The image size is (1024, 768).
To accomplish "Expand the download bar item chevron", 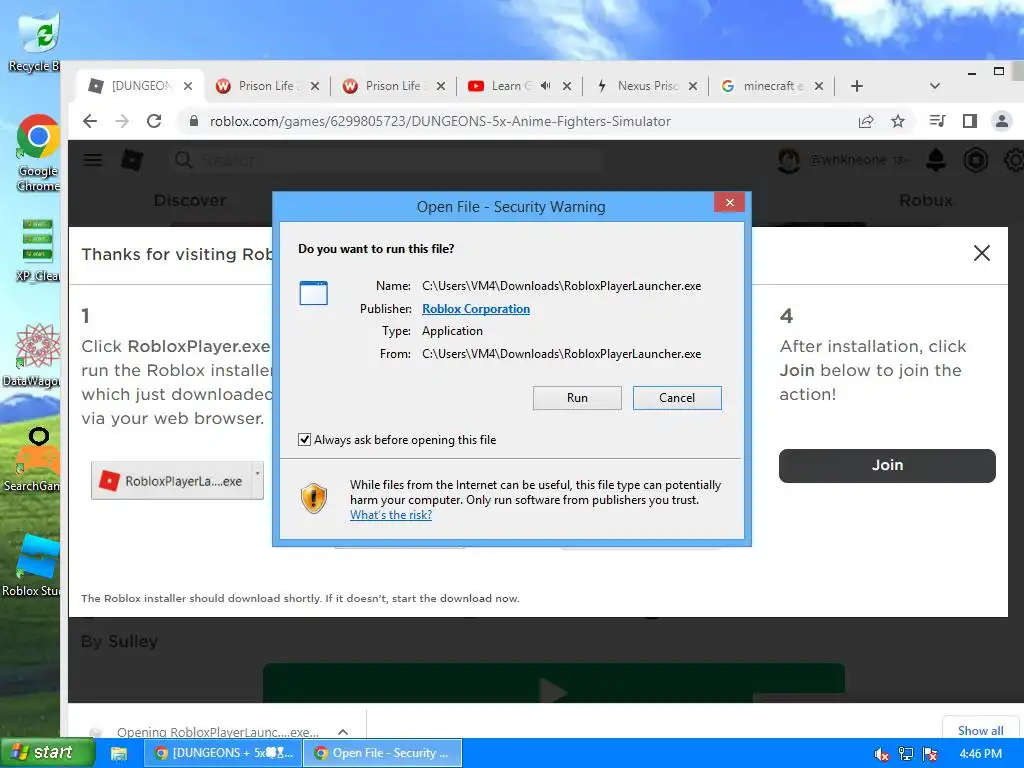I will click(x=343, y=732).
